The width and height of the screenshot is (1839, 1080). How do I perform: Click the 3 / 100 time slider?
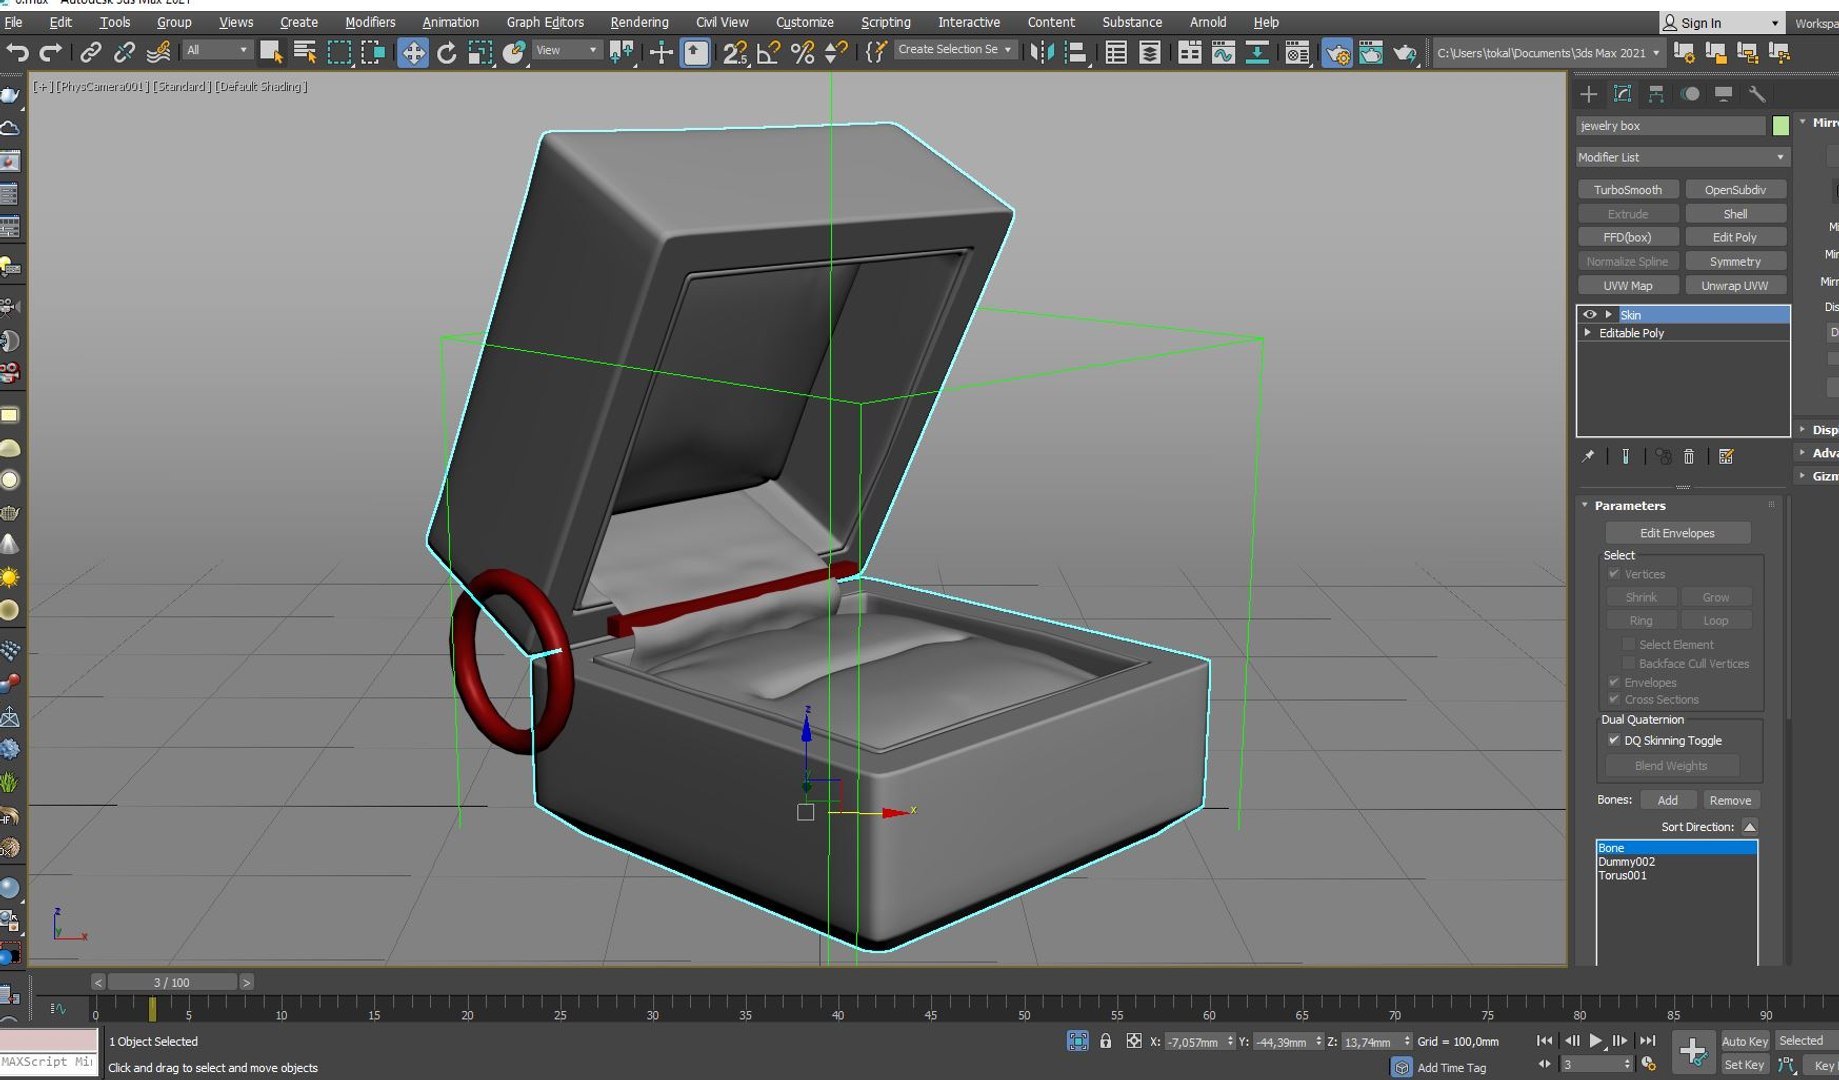pyautogui.click(x=172, y=982)
